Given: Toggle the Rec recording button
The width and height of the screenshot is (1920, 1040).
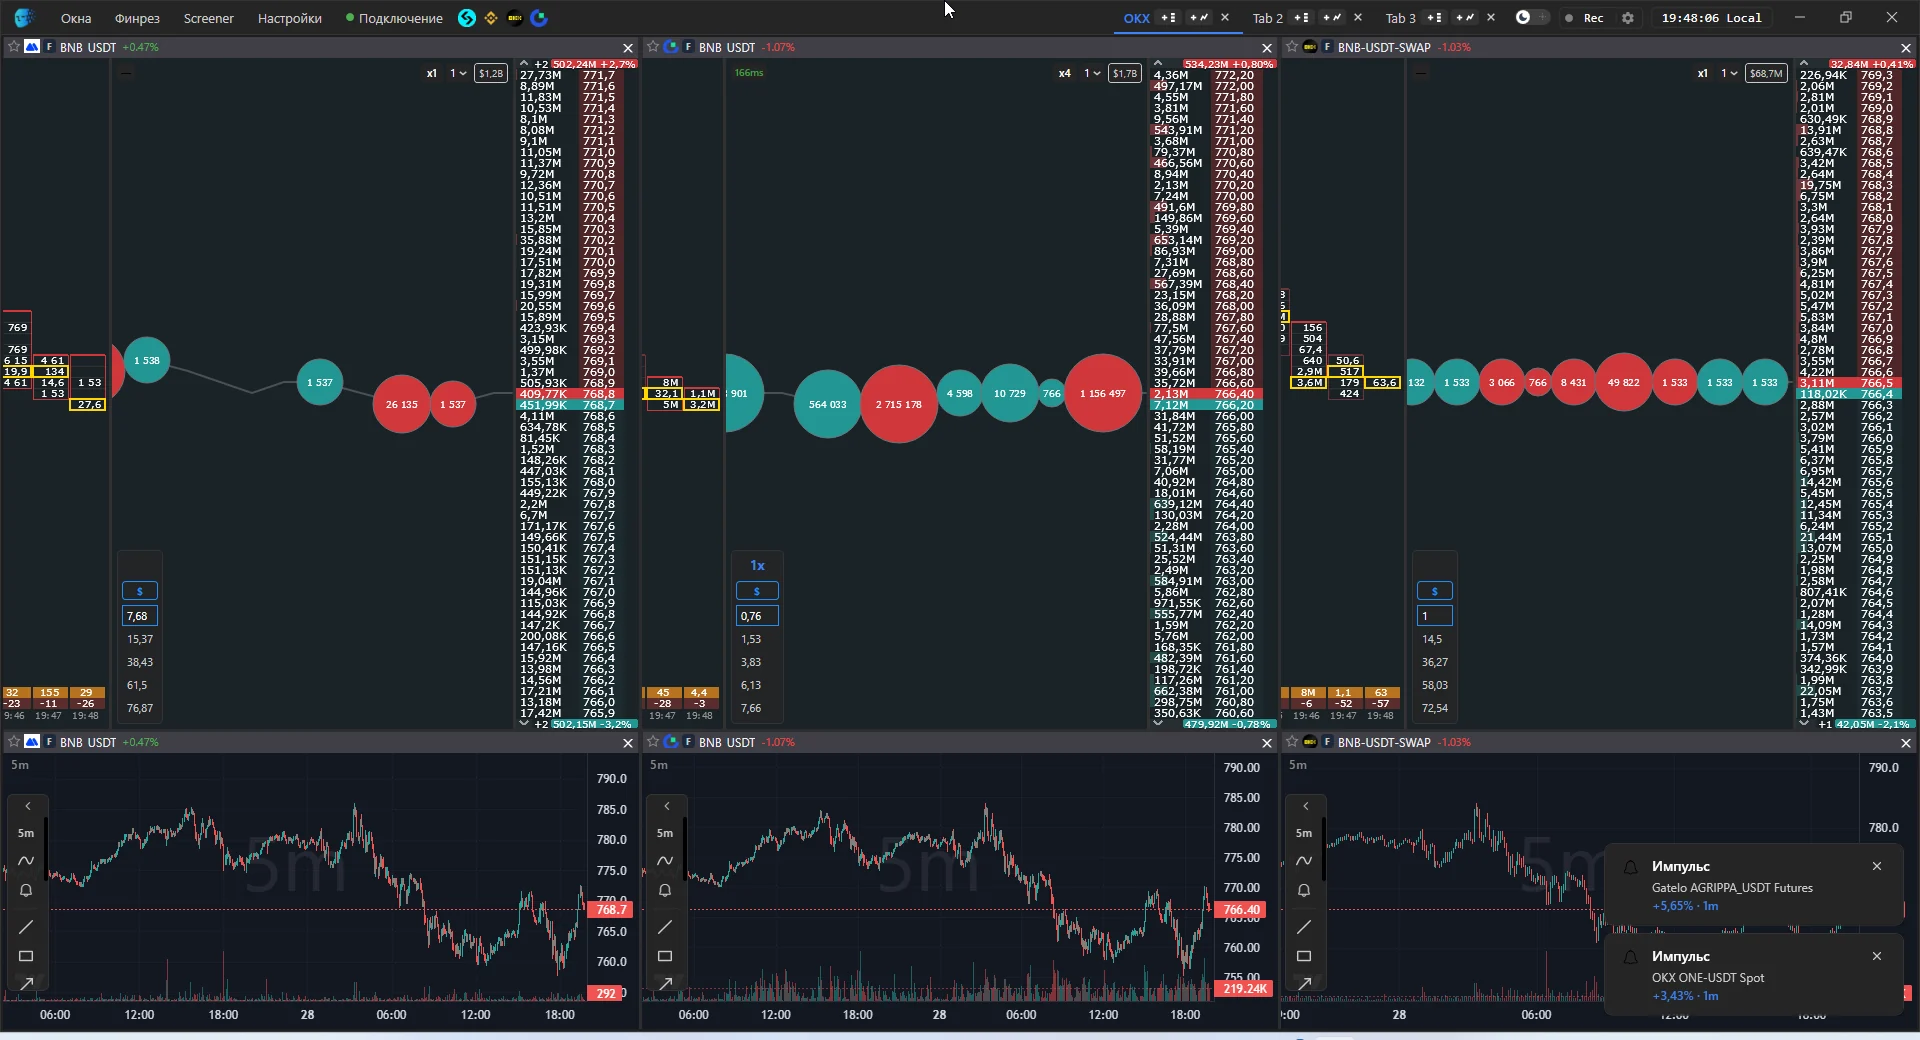Looking at the screenshot, I should point(1584,18).
